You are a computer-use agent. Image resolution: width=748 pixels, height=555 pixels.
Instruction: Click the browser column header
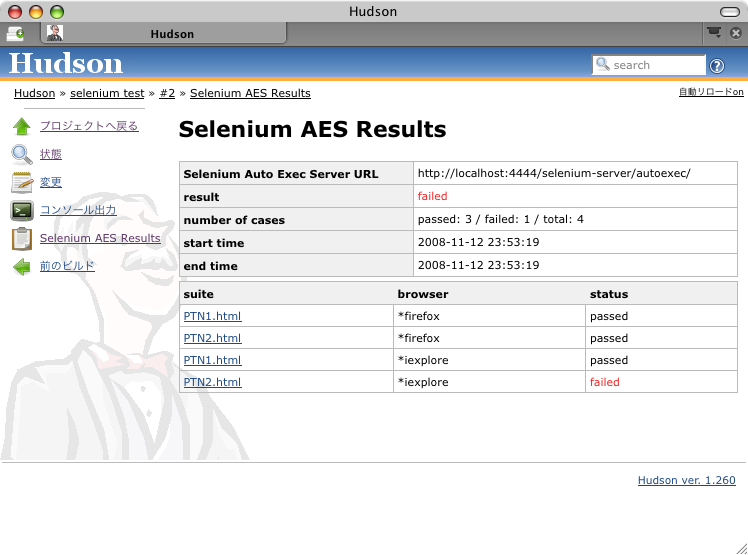coord(423,294)
